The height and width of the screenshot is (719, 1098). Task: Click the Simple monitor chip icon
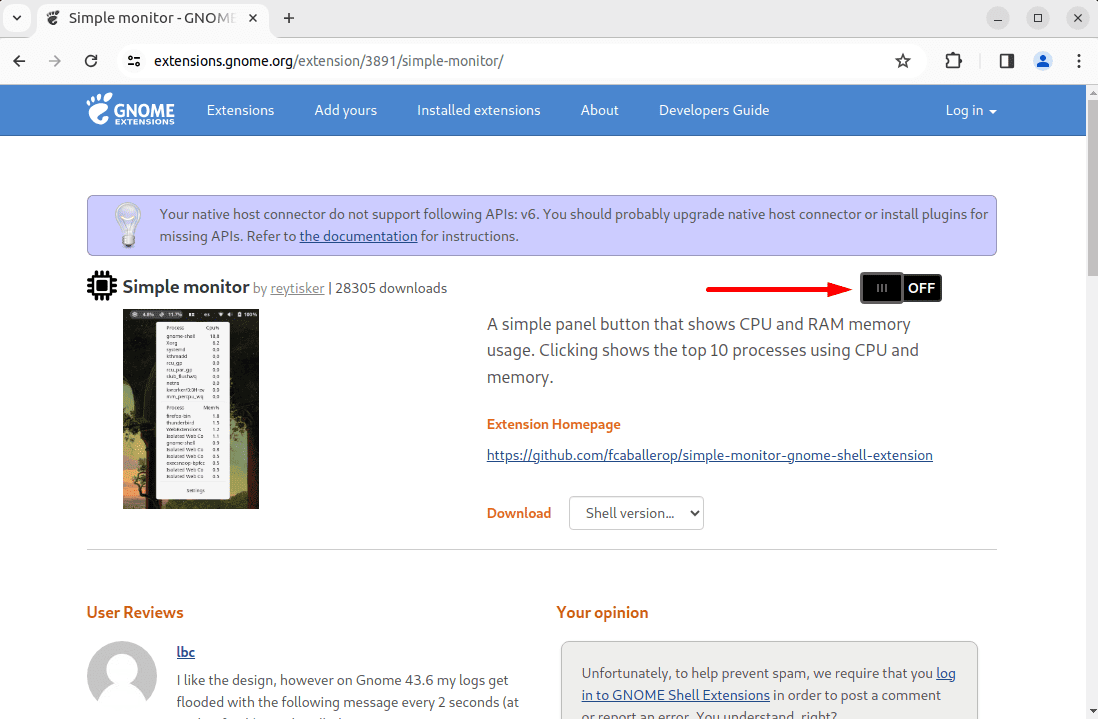pyautogui.click(x=102, y=286)
